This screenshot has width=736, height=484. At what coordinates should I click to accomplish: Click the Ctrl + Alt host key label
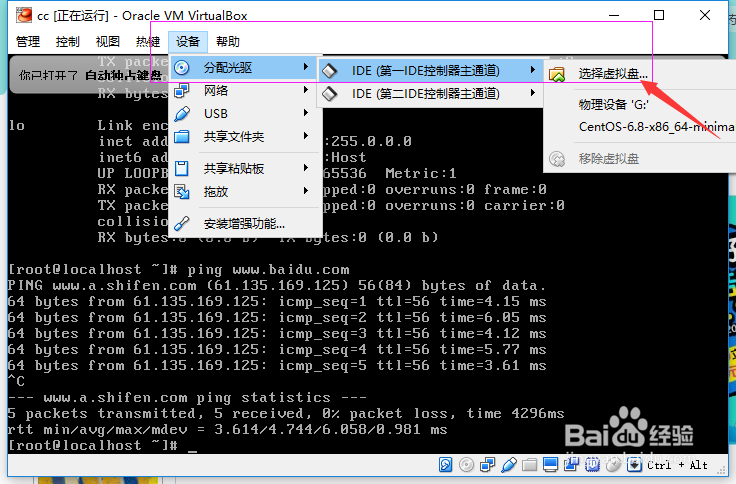coord(677,465)
